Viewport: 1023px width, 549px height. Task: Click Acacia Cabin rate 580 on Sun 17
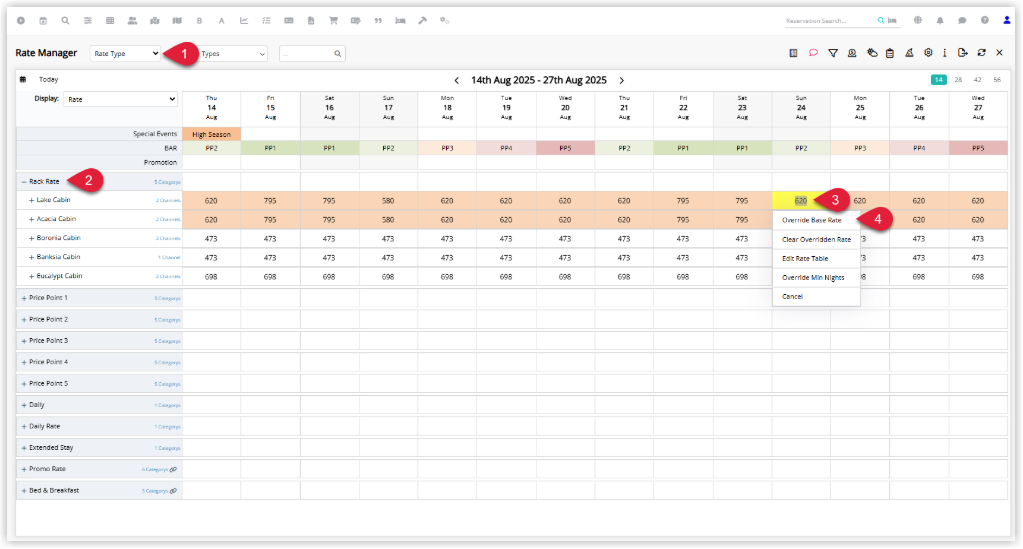(x=388, y=220)
